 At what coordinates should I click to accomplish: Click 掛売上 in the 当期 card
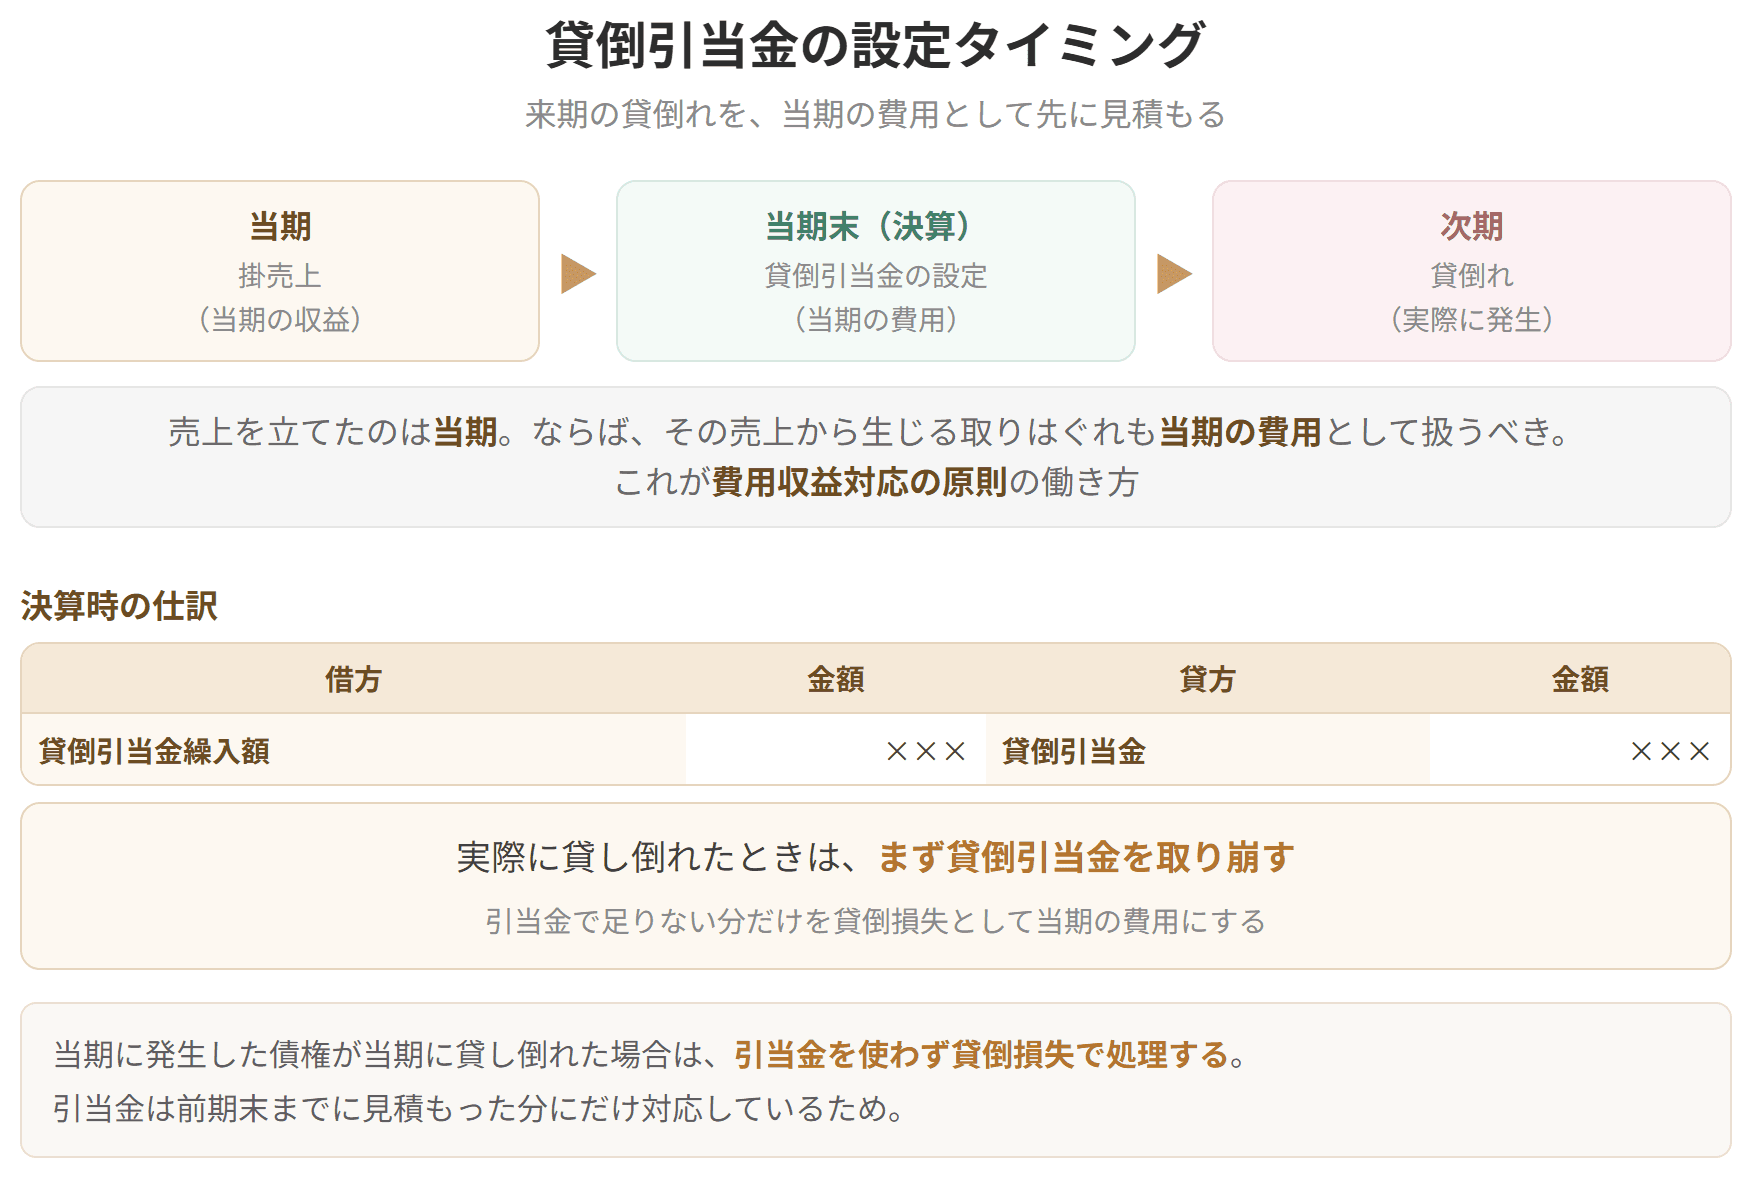[280, 275]
